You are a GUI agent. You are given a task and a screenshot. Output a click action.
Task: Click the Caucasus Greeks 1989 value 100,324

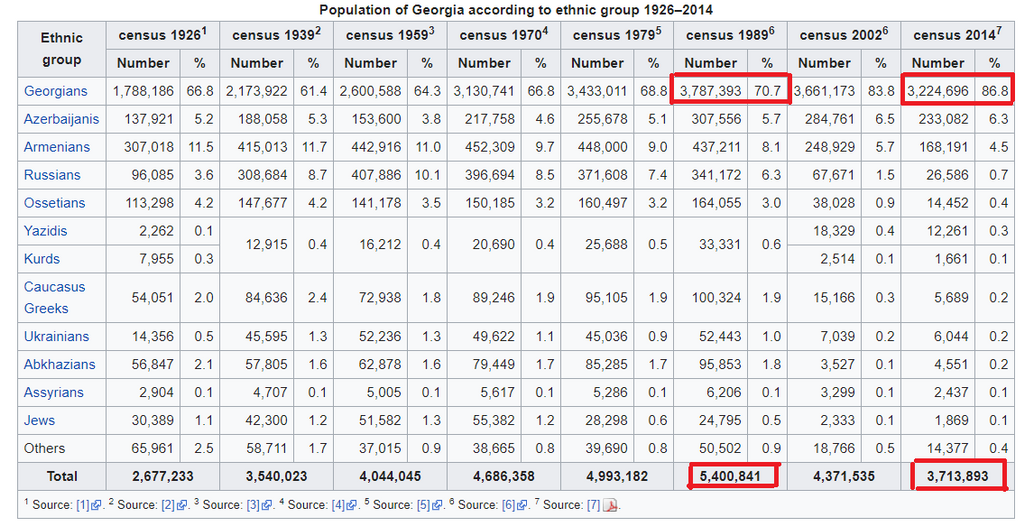click(716, 297)
